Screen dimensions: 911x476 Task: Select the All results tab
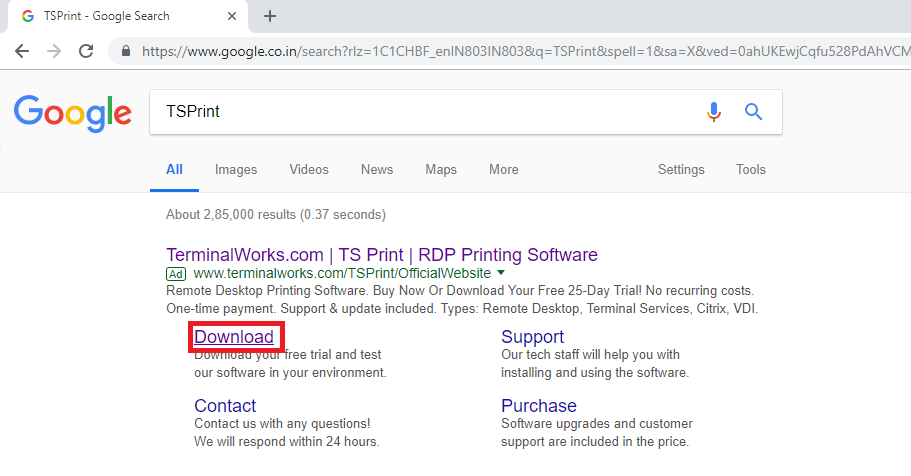coord(174,170)
